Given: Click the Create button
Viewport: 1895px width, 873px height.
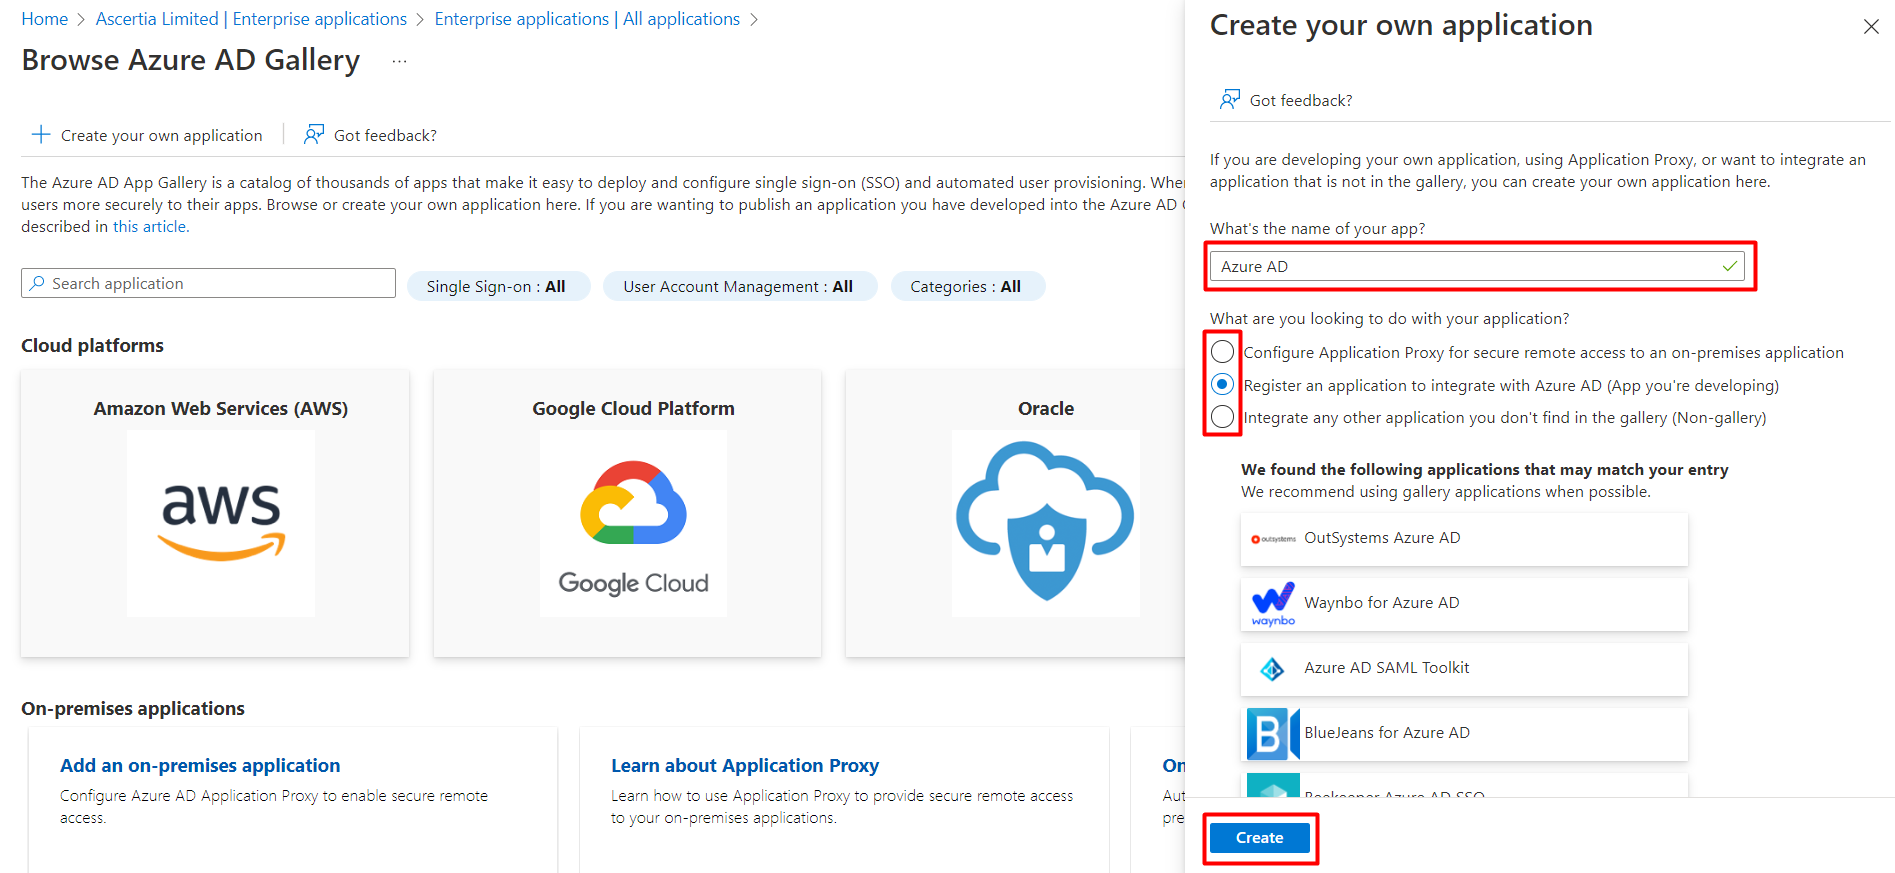Looking at the screenshot, I should pos(1259,837).
